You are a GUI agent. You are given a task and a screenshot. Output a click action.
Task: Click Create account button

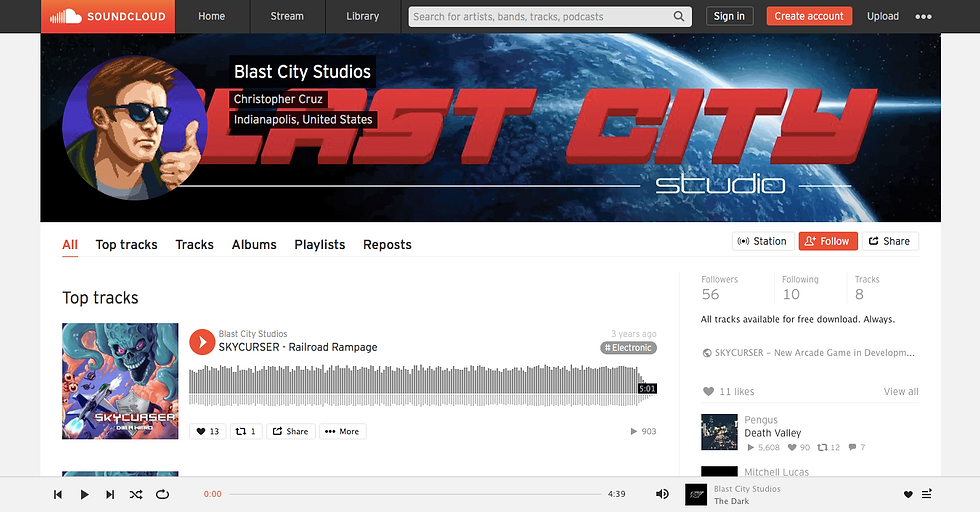click(809, 16)
